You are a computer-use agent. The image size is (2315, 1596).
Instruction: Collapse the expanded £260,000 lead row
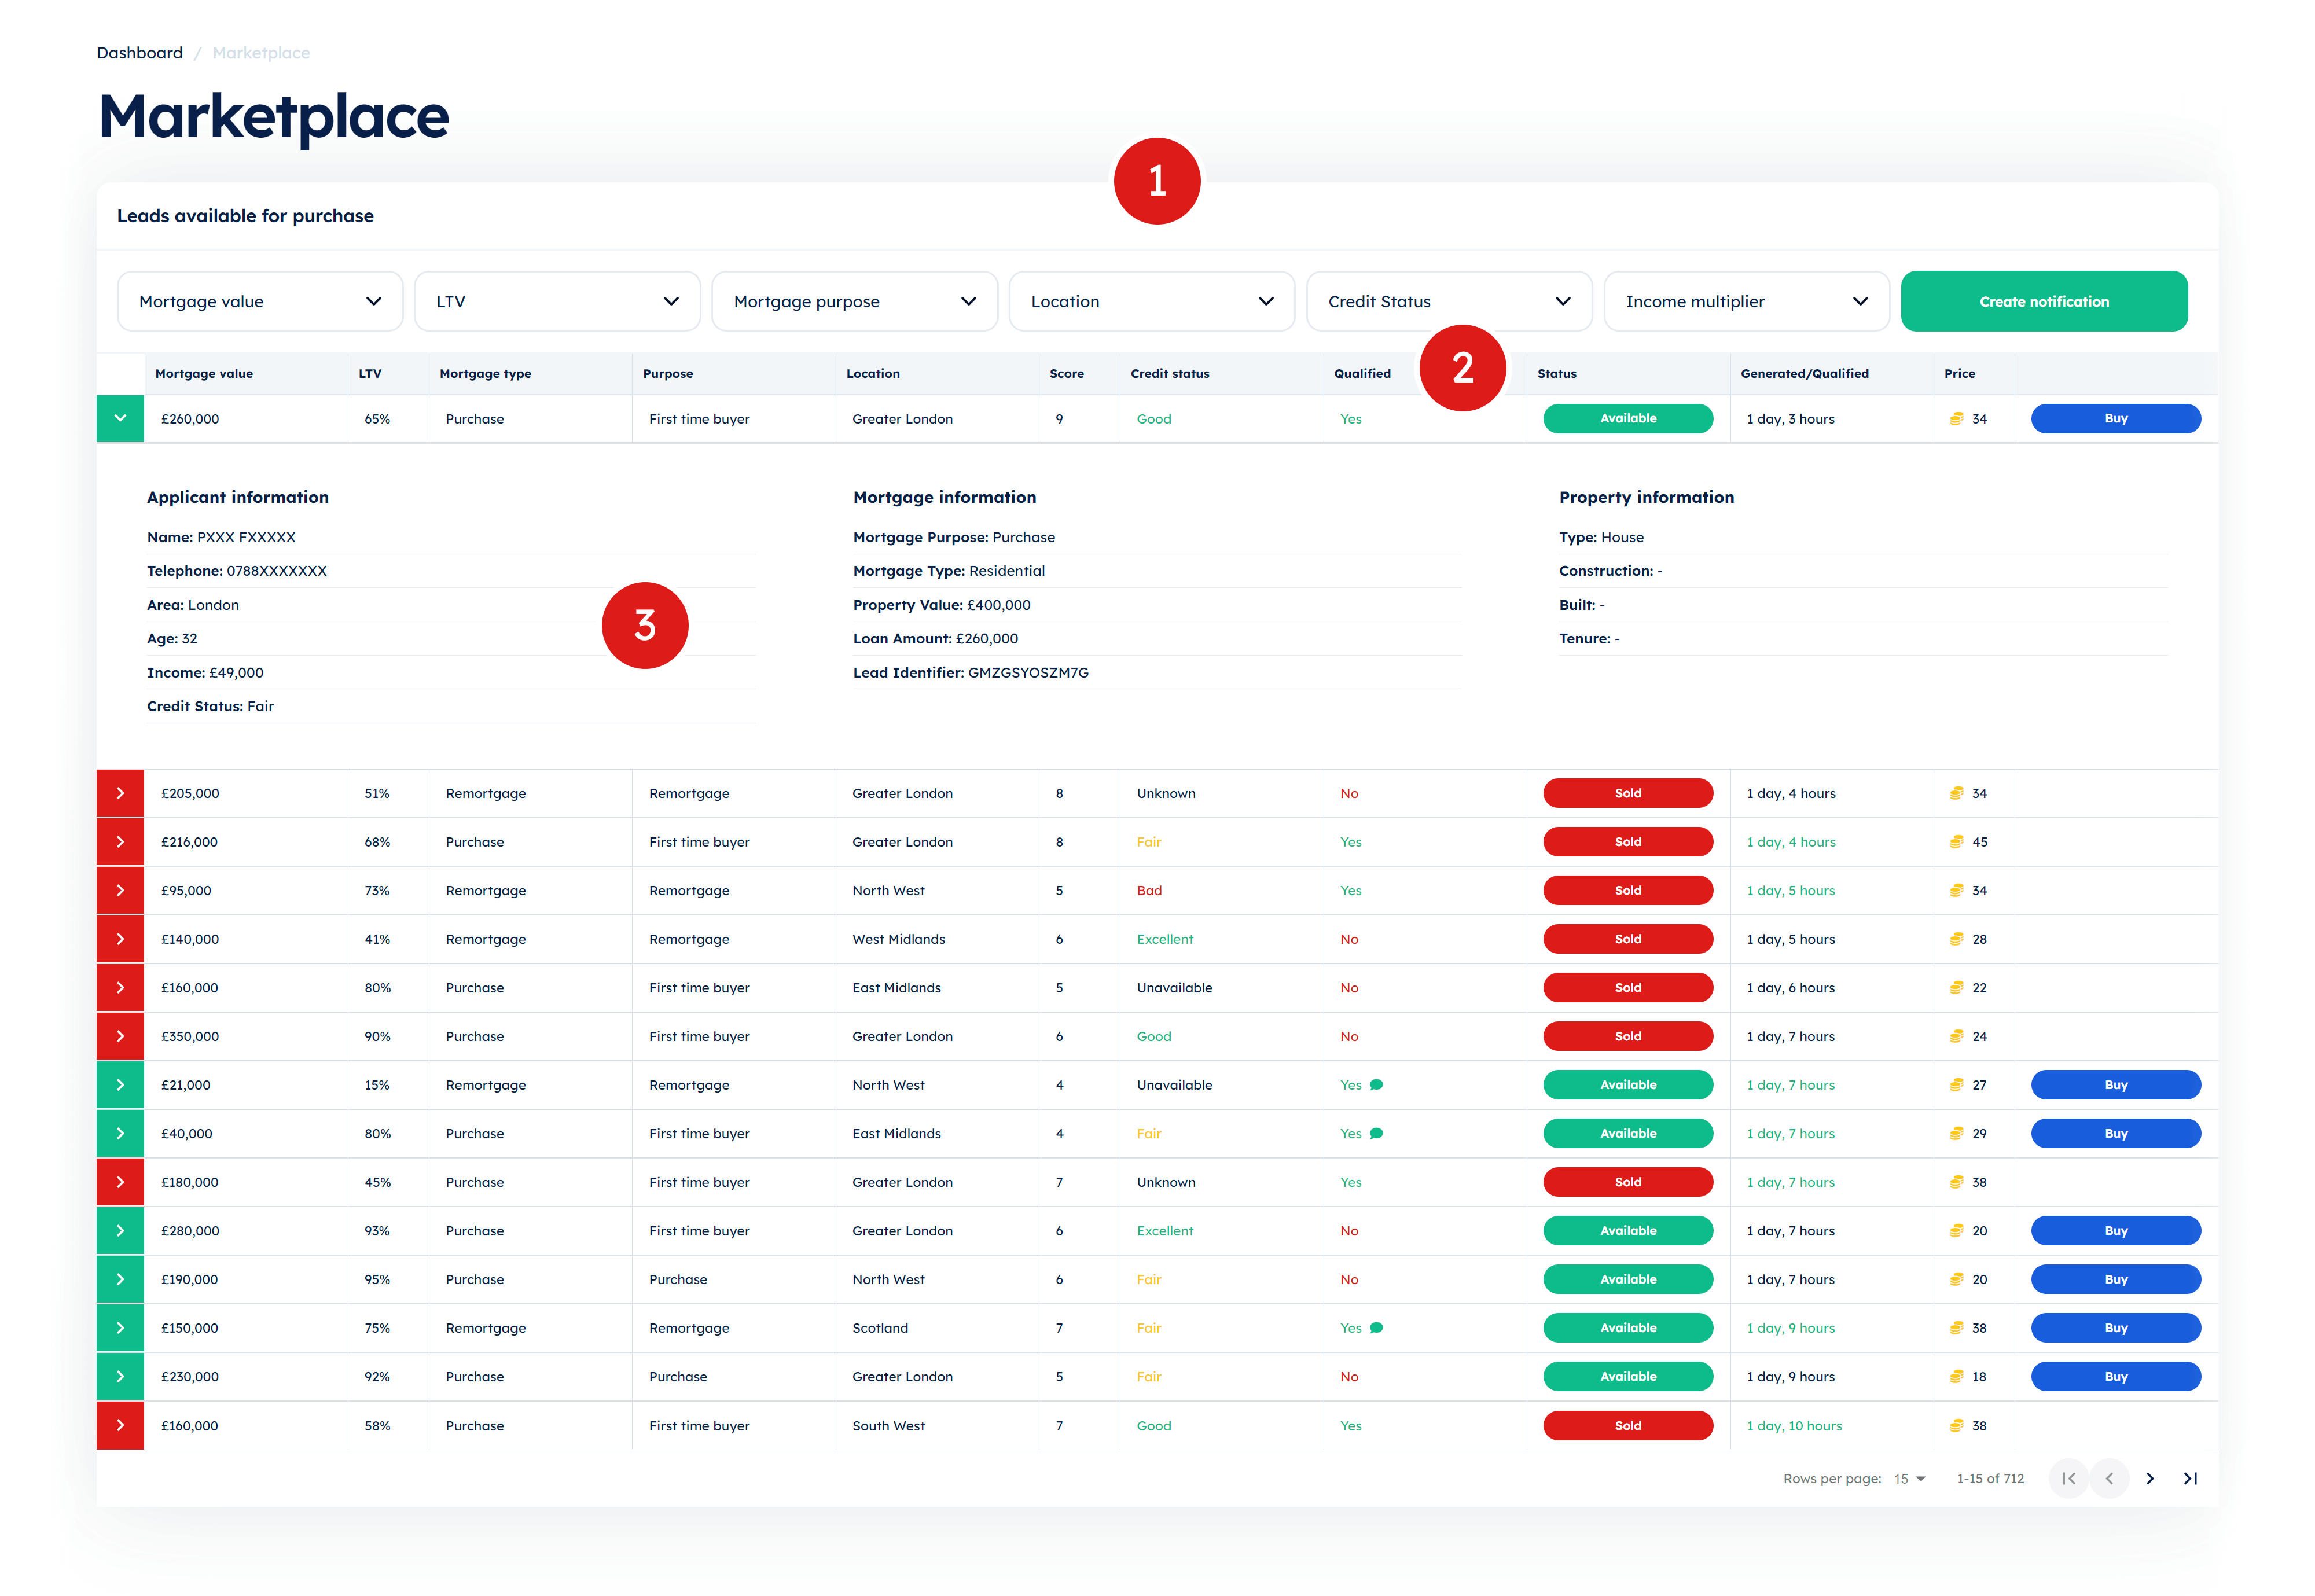click(x=120, y=418)
